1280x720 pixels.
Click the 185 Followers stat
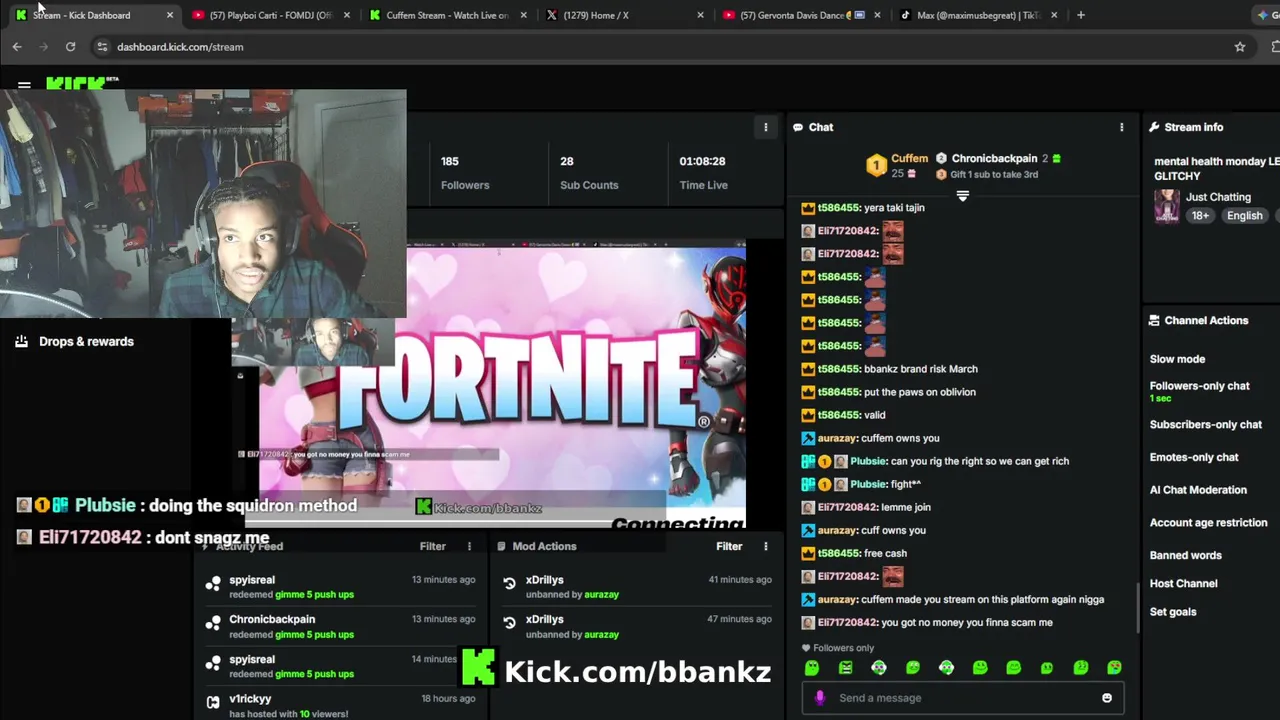(x=465, y=172)
